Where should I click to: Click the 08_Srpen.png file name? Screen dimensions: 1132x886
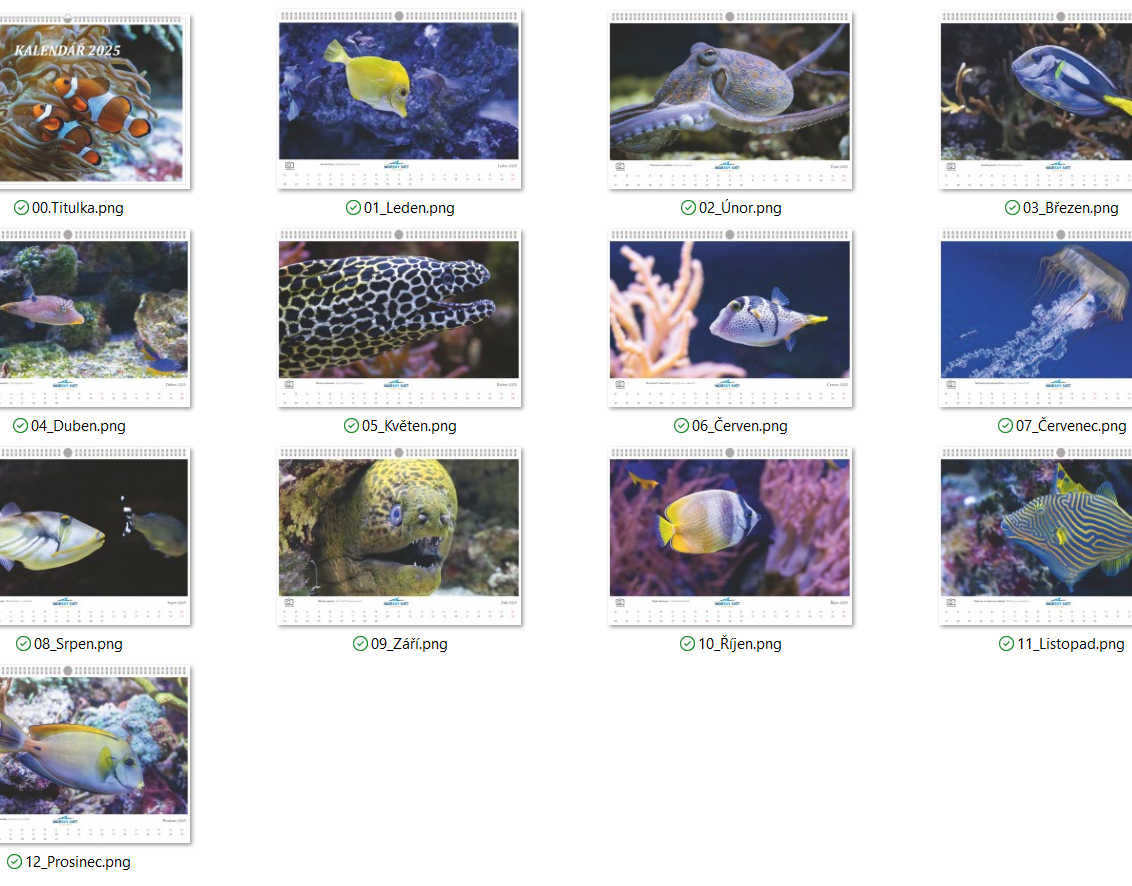click(x=78, y=644)
